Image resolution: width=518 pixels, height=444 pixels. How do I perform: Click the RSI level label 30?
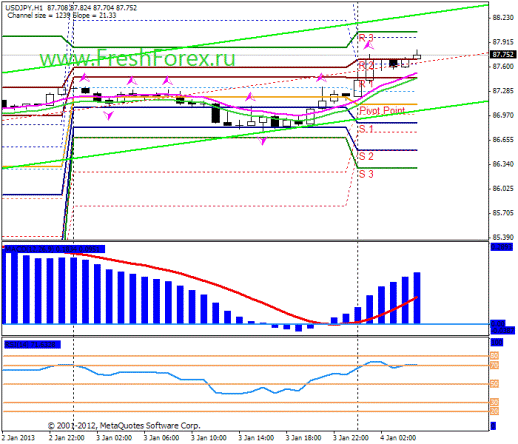pos(494,403)
